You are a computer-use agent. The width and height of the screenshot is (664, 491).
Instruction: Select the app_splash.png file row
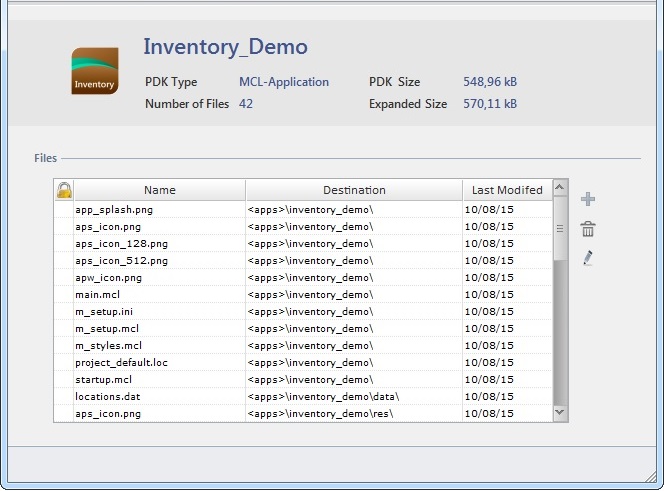pyautogui.click(x=114, y=210)
